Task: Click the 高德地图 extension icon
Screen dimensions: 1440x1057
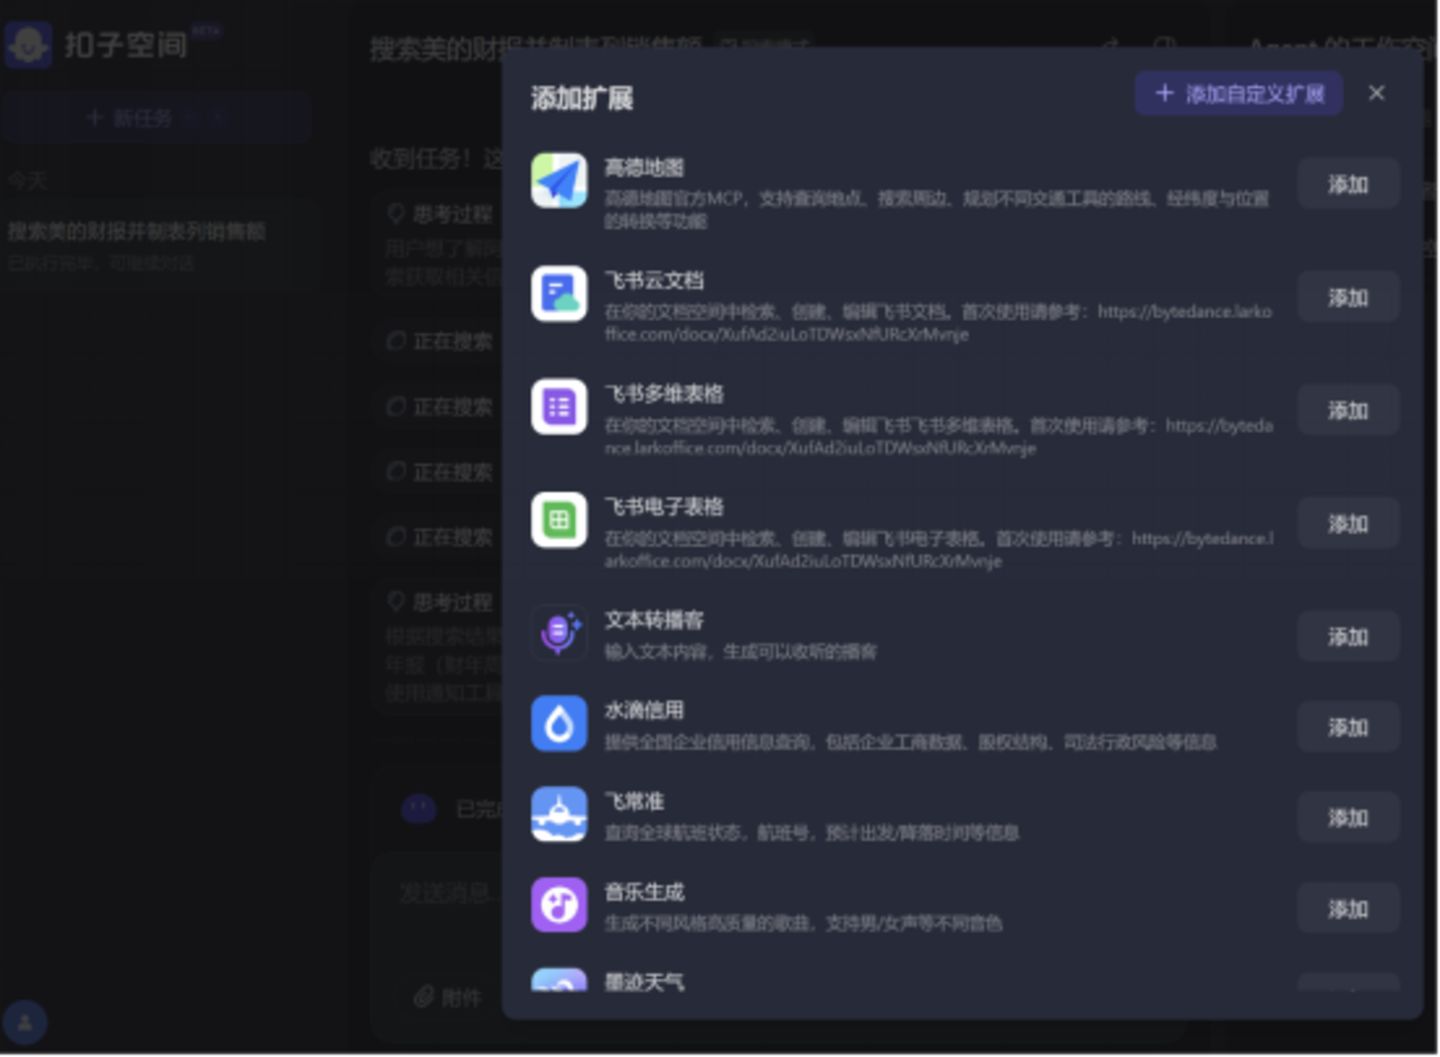Action: (x=559, y=180)
